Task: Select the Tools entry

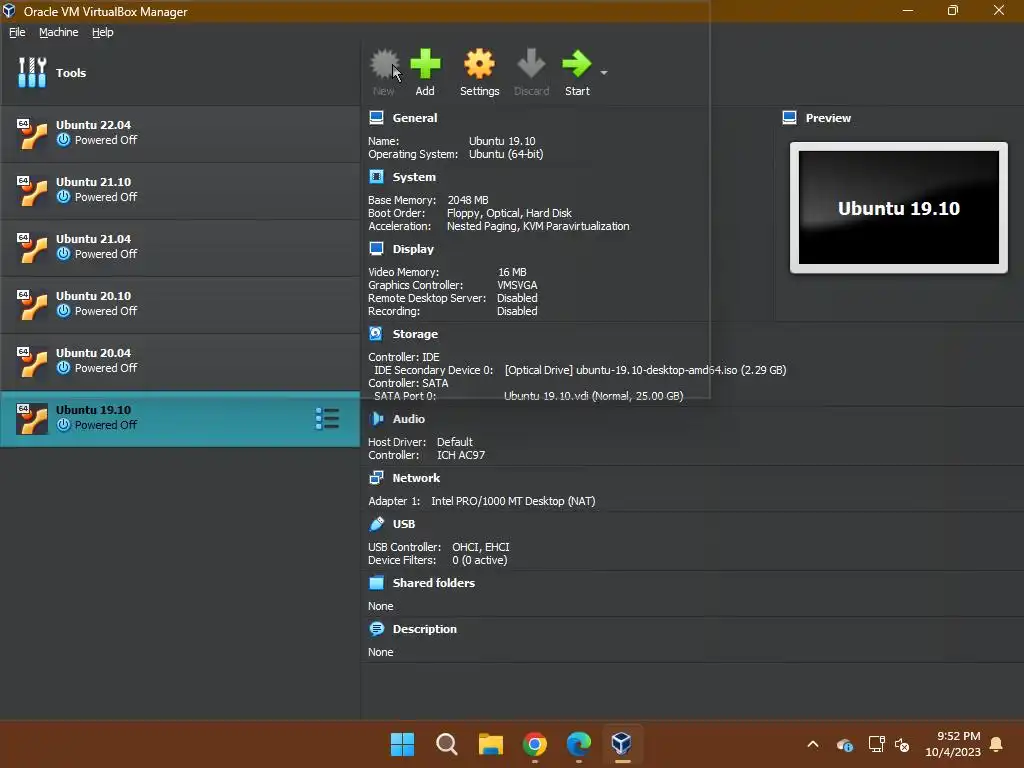Action: point(180,72)
